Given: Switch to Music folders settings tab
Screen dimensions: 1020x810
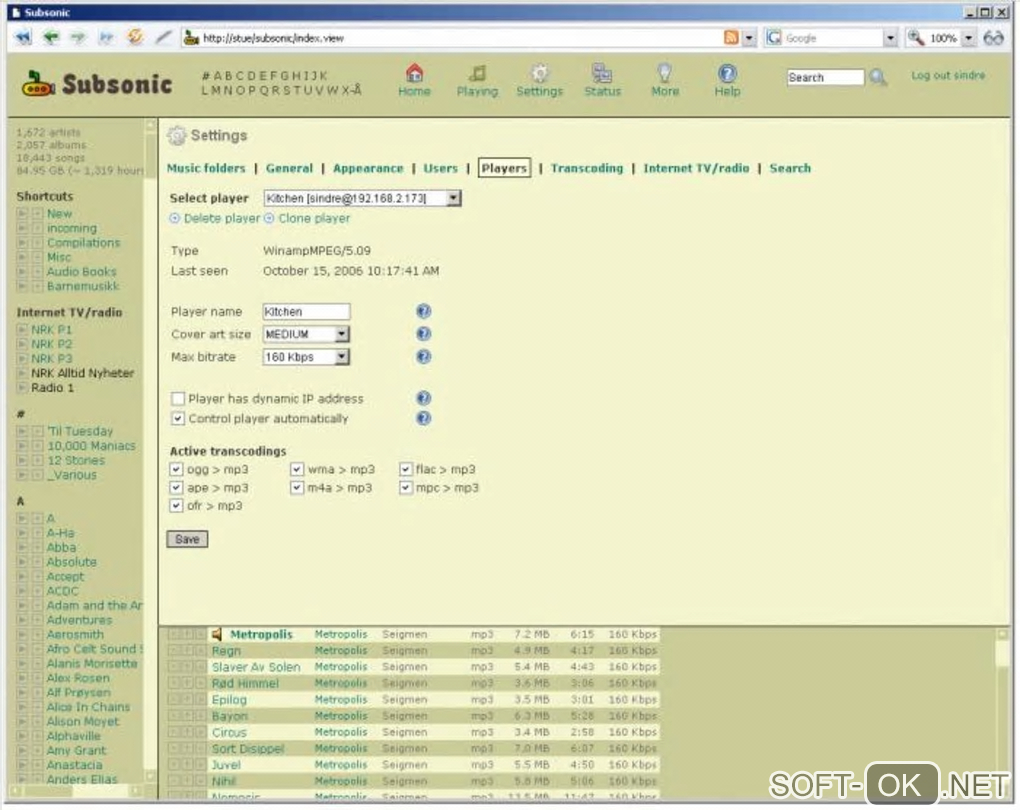Looking at the screenshot, I should [206, 168].
